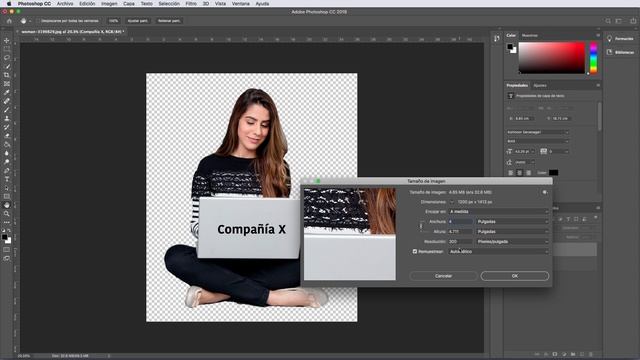
Task: Select the Blur tool
Action: 7,153
